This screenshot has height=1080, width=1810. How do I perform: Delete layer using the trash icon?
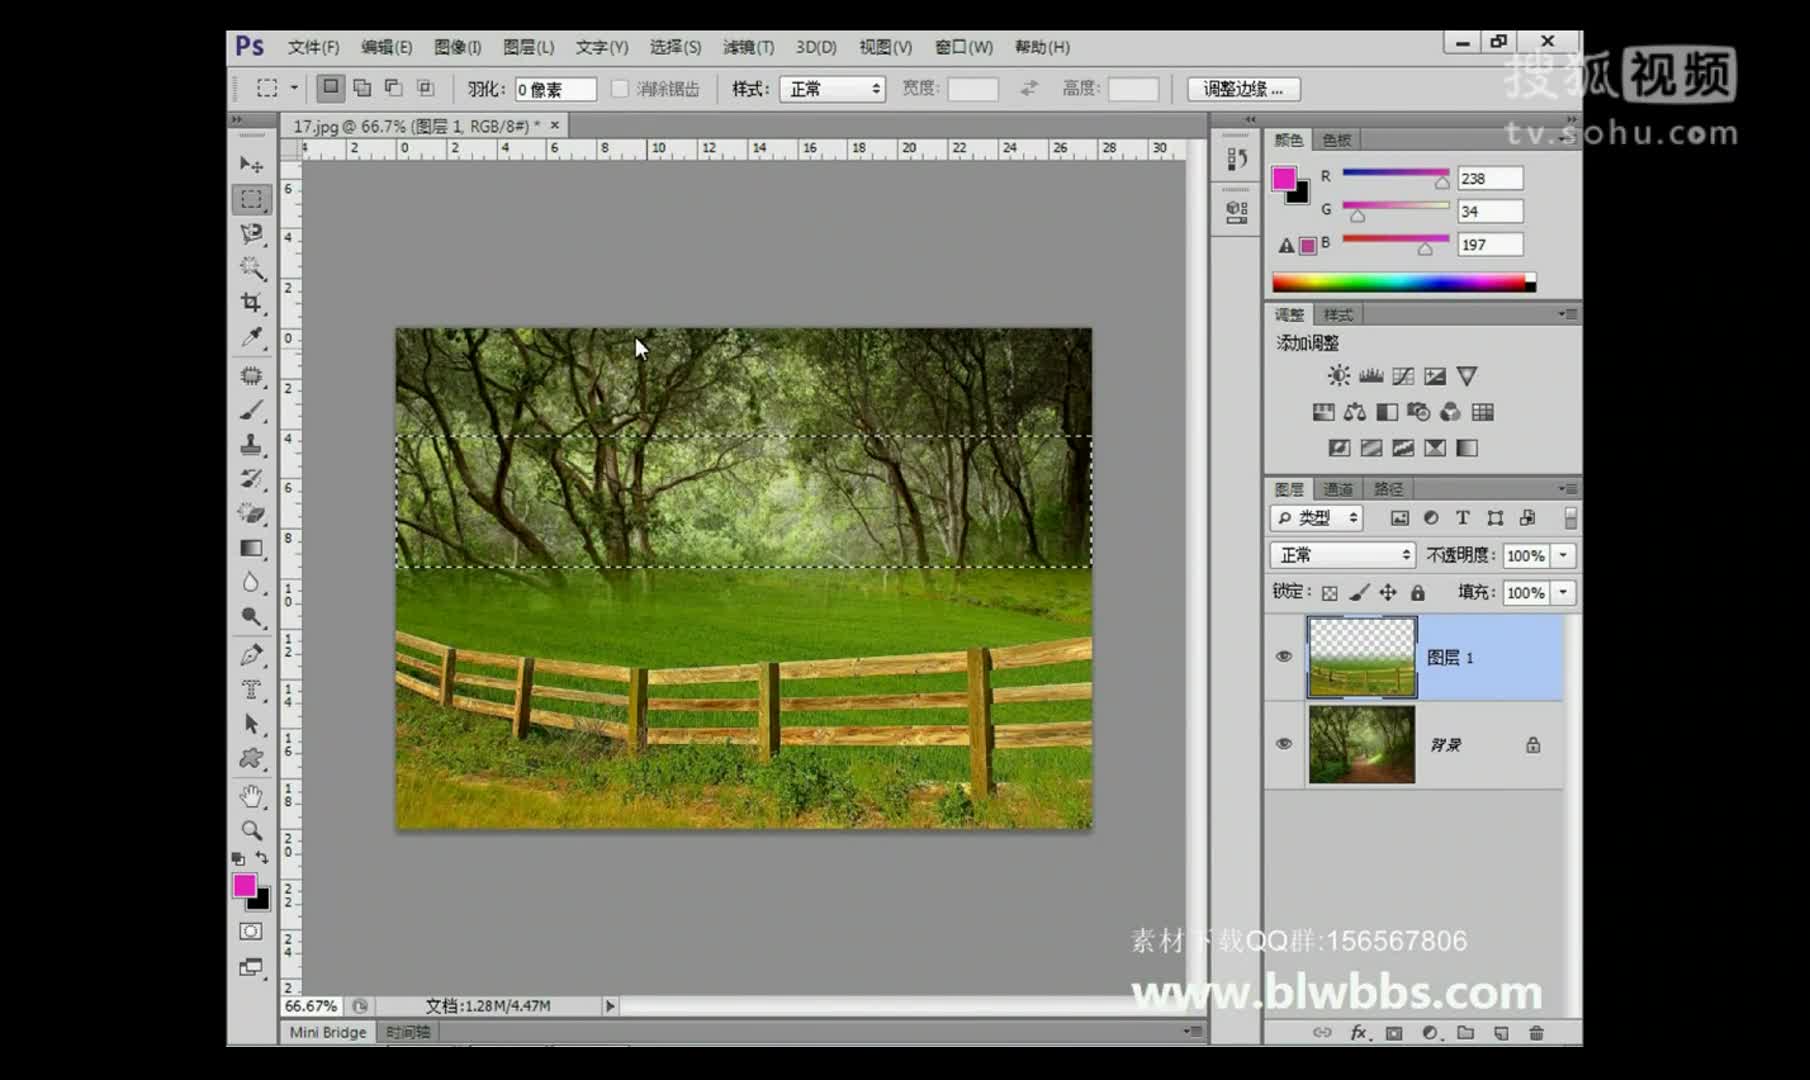[x=1536, y=1033]
